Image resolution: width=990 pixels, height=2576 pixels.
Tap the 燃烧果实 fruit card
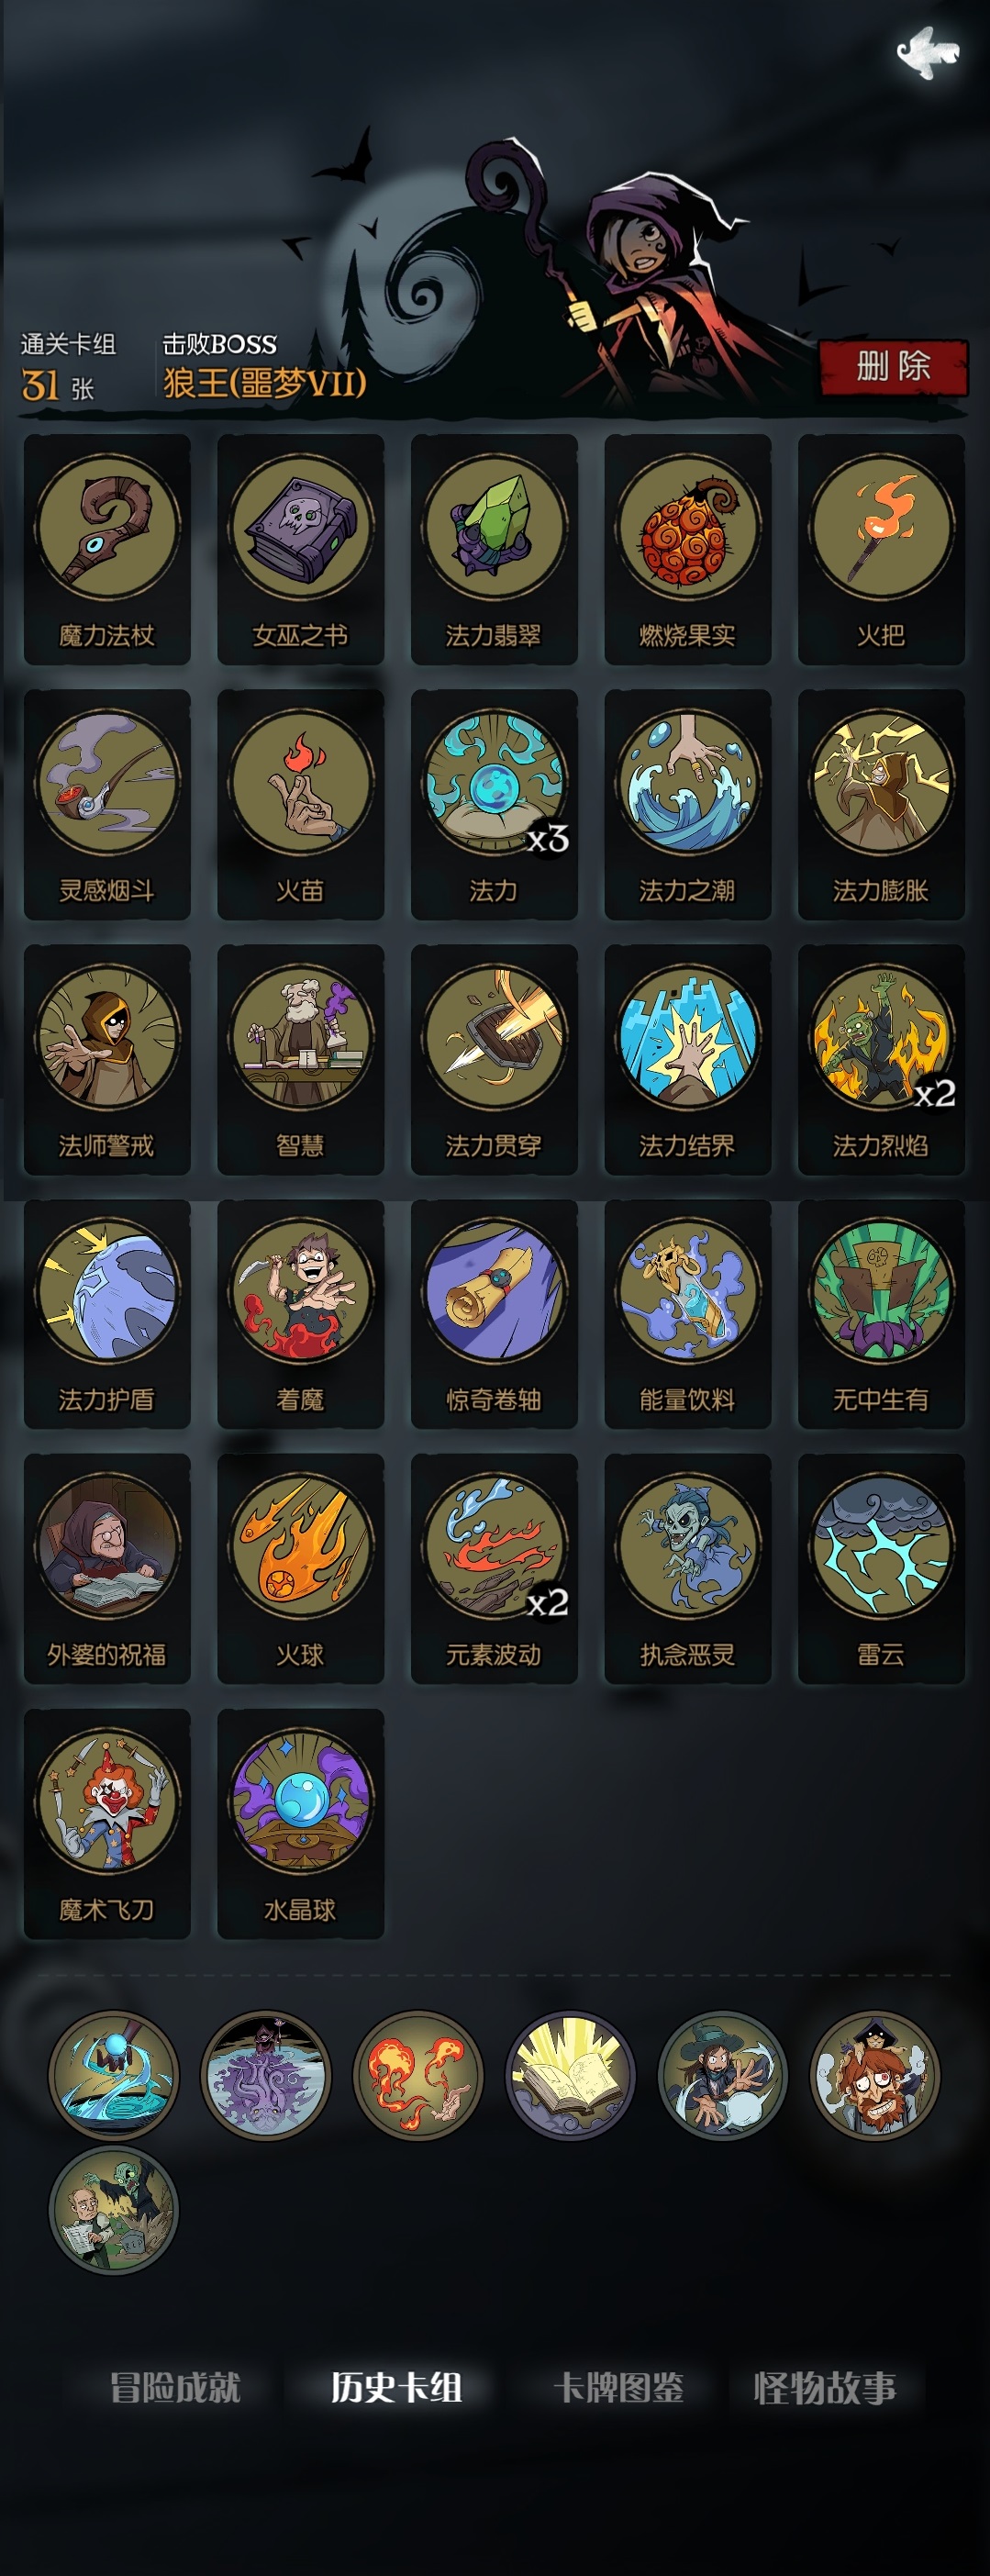point(687,549)
